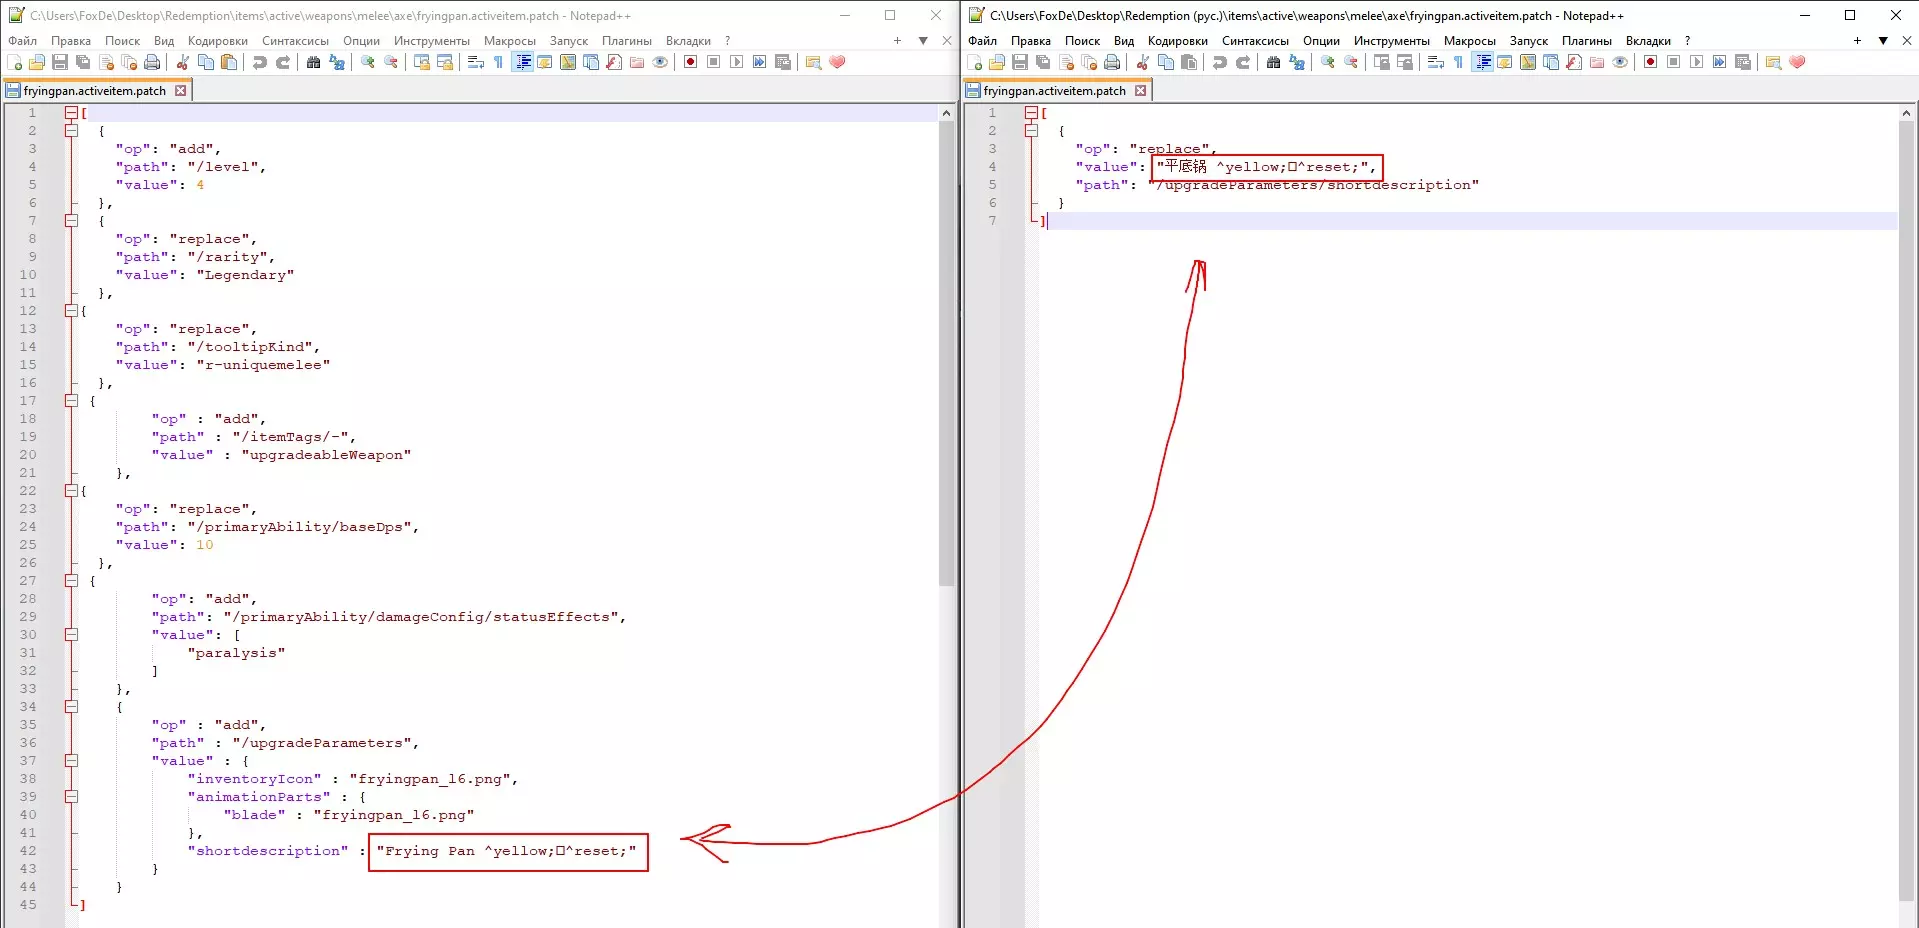Save the file in the Redemption window
Image resolution: width=1919 pixels, height=928 pixels.
[x=60, y=62]
